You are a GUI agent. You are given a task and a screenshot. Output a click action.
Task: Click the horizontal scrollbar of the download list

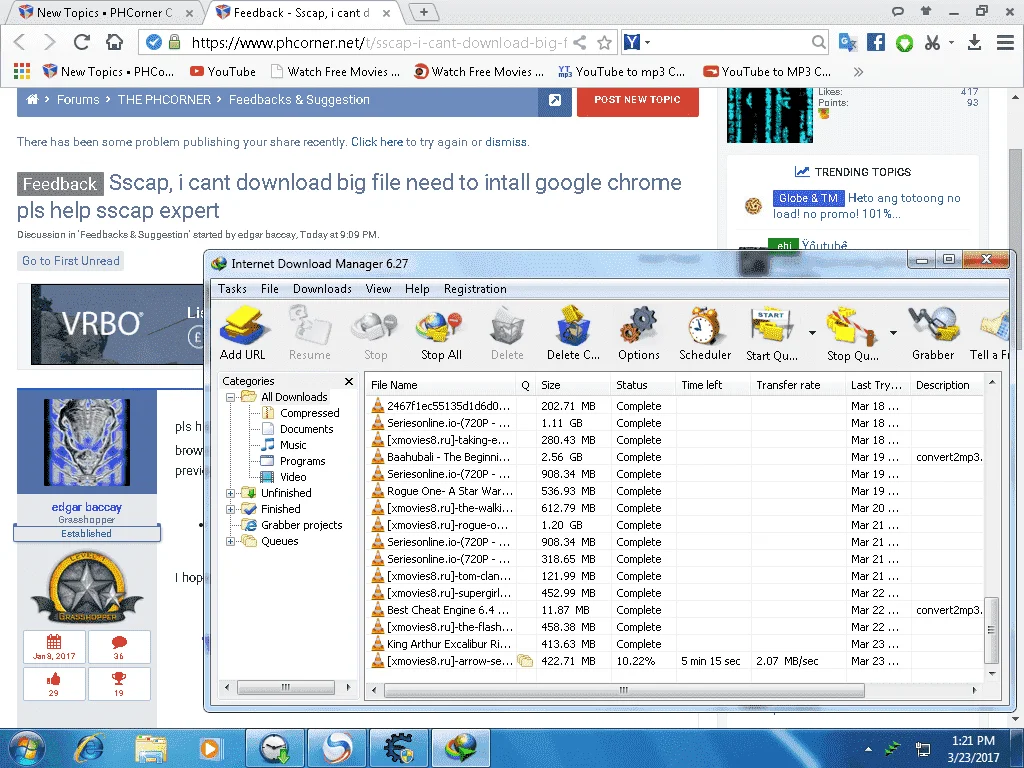click(x=624, y=690)
